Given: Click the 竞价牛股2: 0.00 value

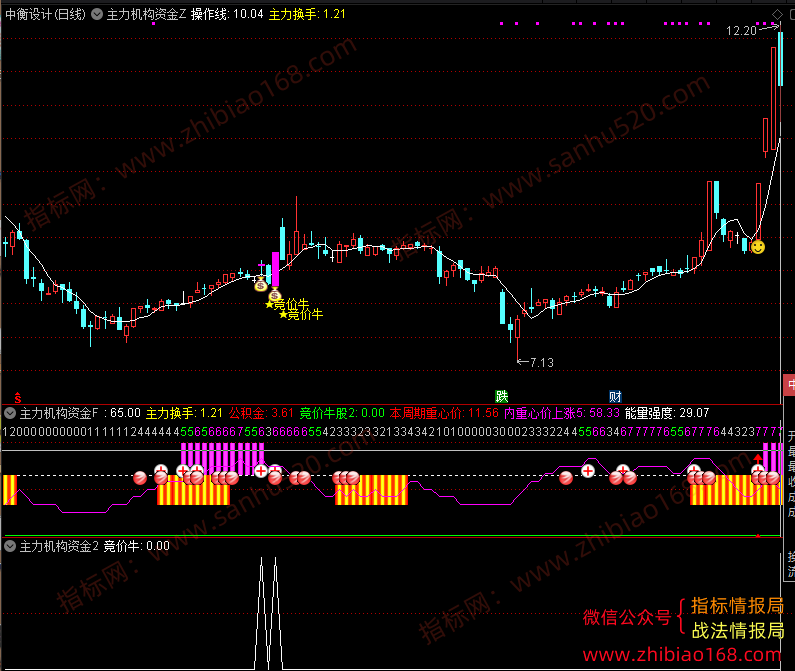Looking at the screenshot, I should pyautogui.click(x=342, y=413).
